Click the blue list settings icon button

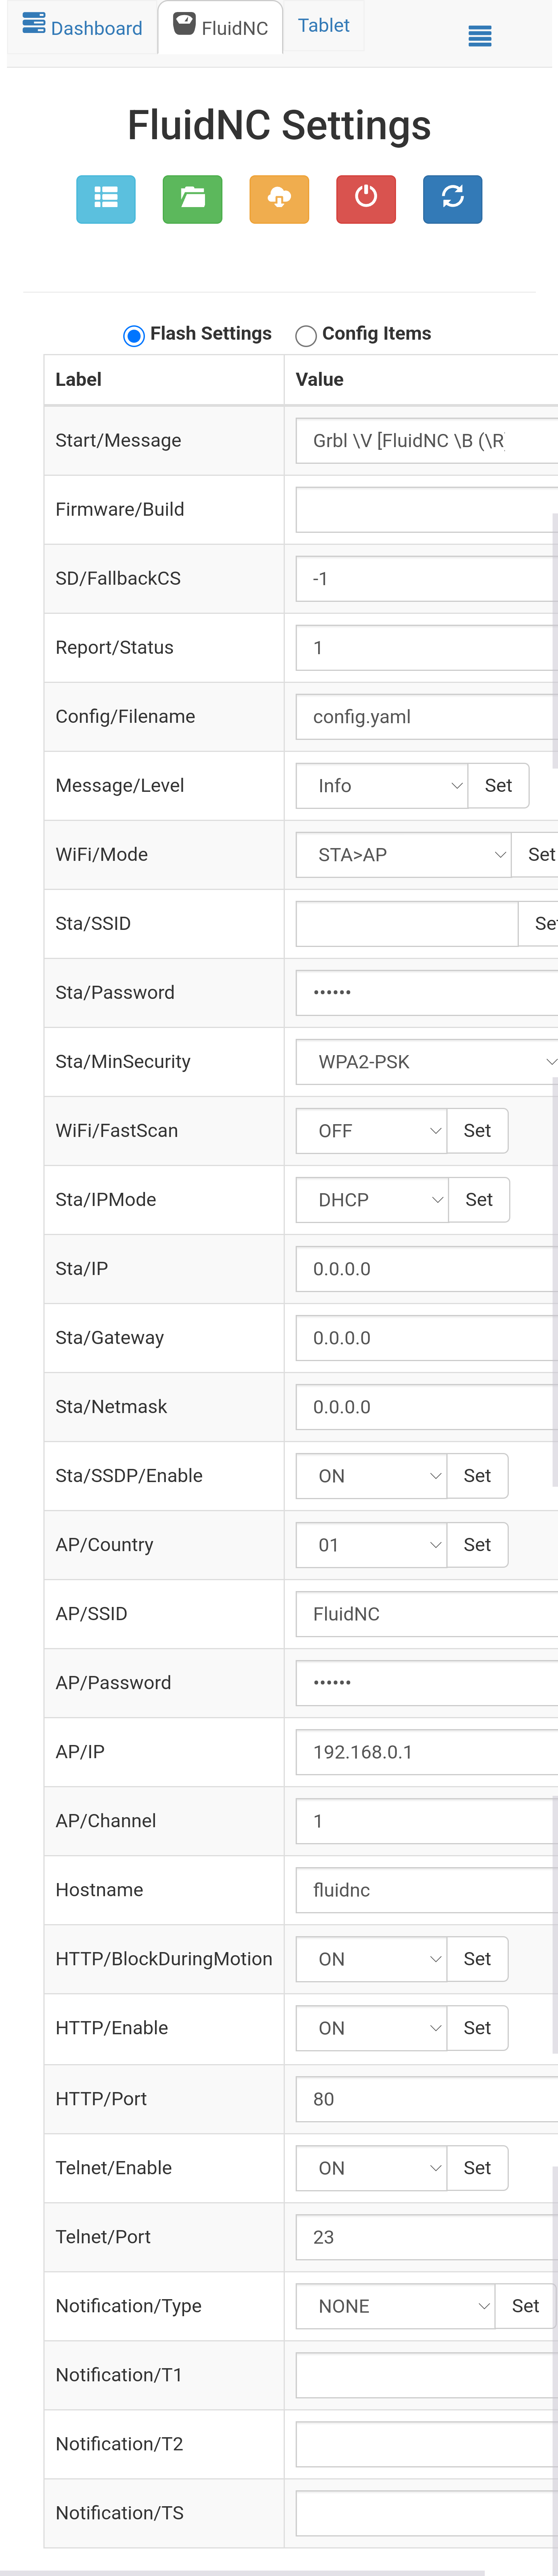[x=106, y=198]
